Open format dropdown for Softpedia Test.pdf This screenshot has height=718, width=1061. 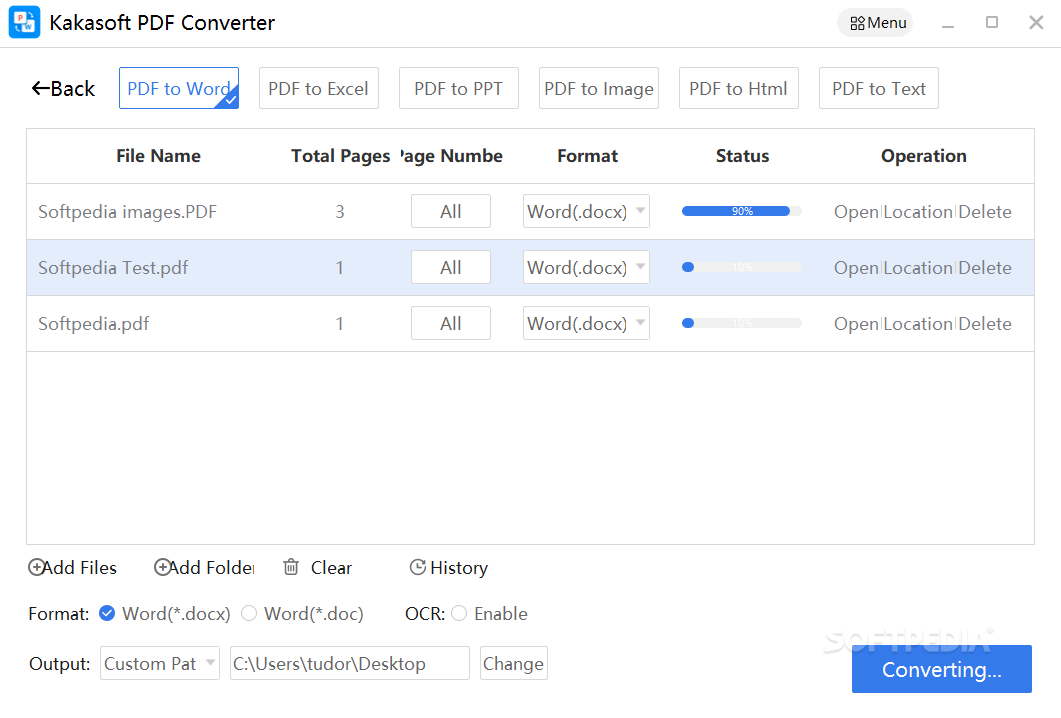pos(586,267)
